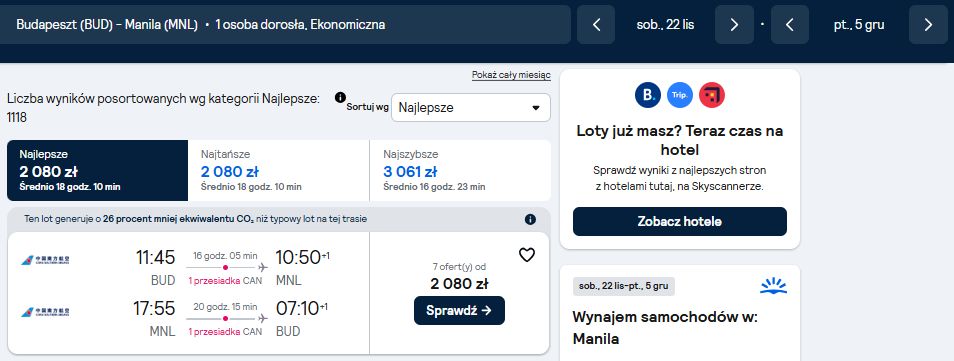
Task: Click the China Southern outbound airline logo
Action: click(x=45, y=260)
